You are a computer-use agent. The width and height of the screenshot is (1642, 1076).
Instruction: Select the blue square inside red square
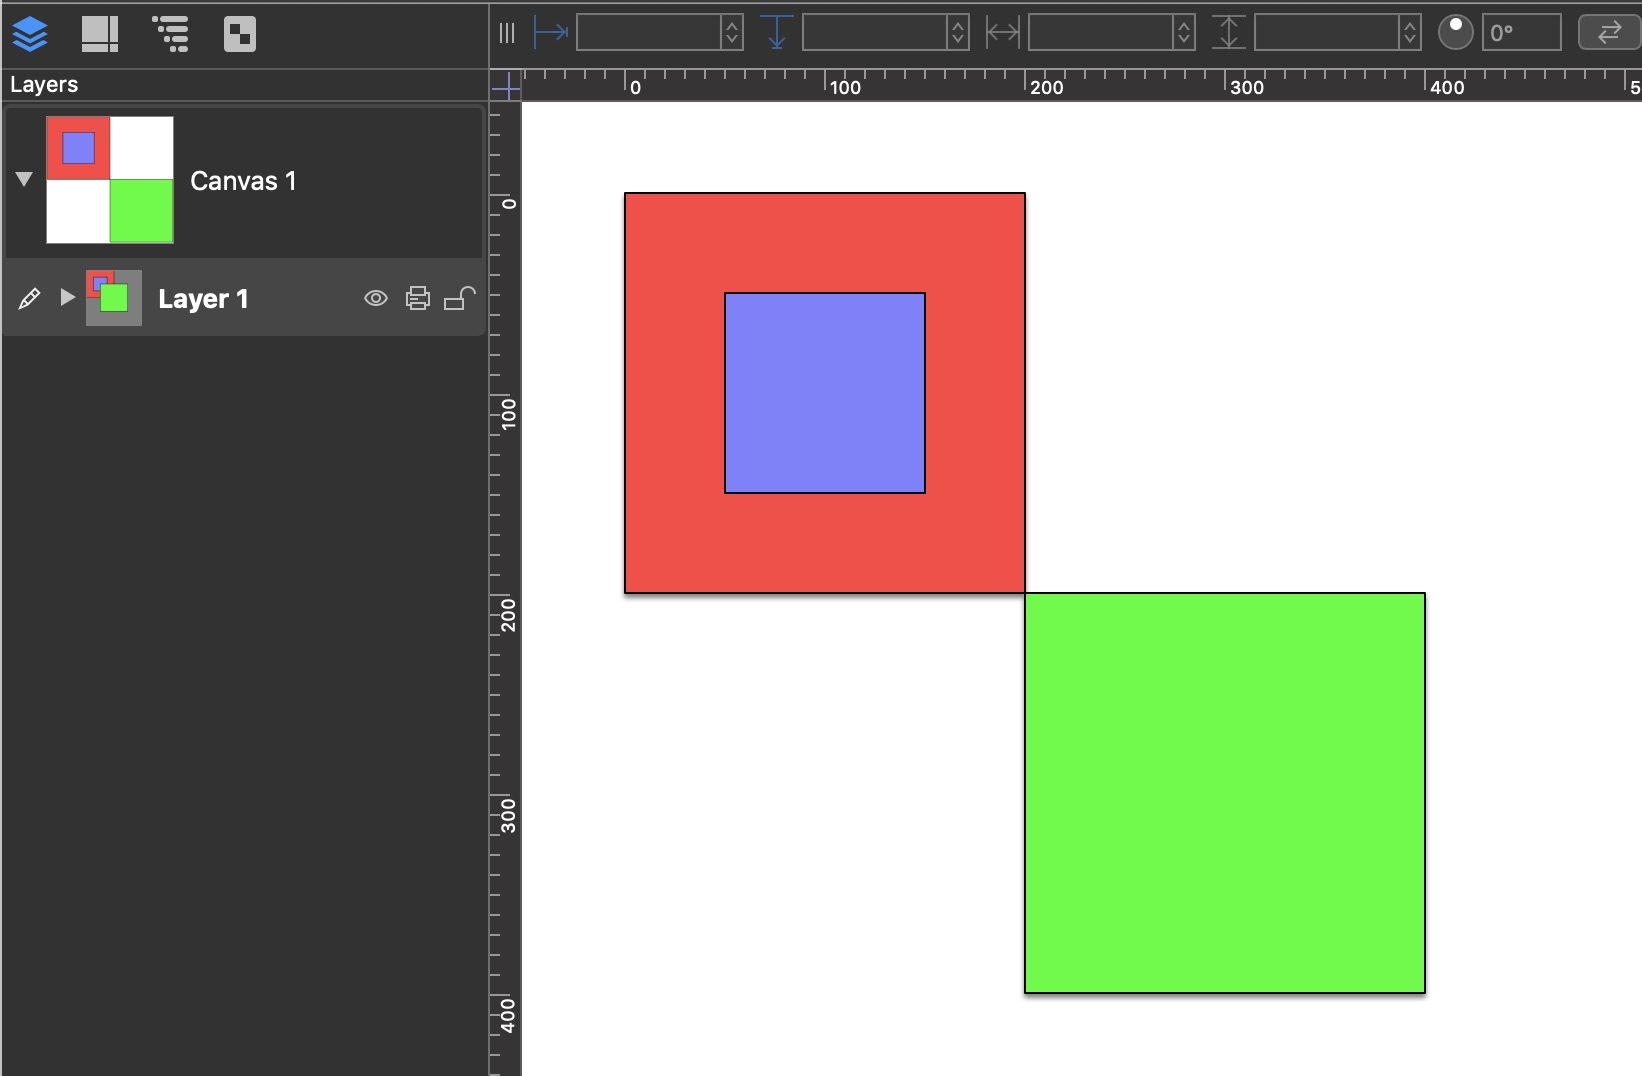(x=825, y=393)
